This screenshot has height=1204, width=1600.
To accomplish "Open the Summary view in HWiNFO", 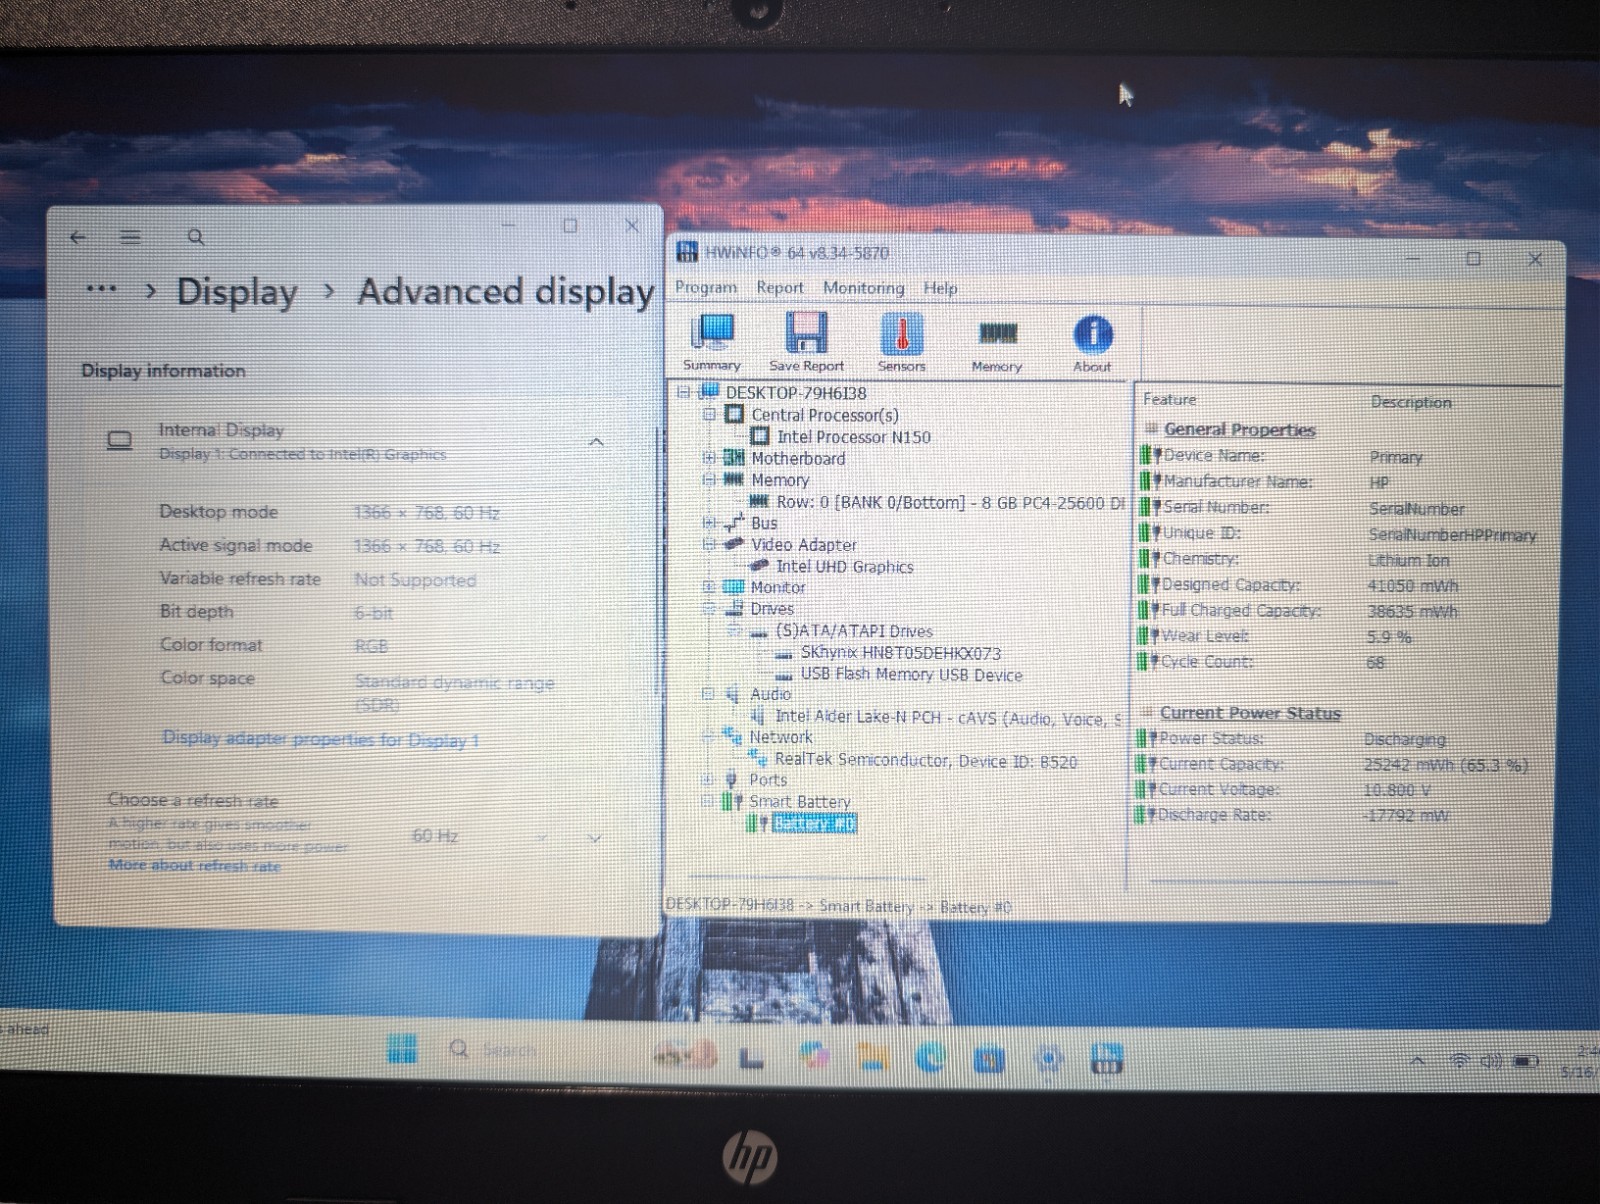I will pos(712,342).
